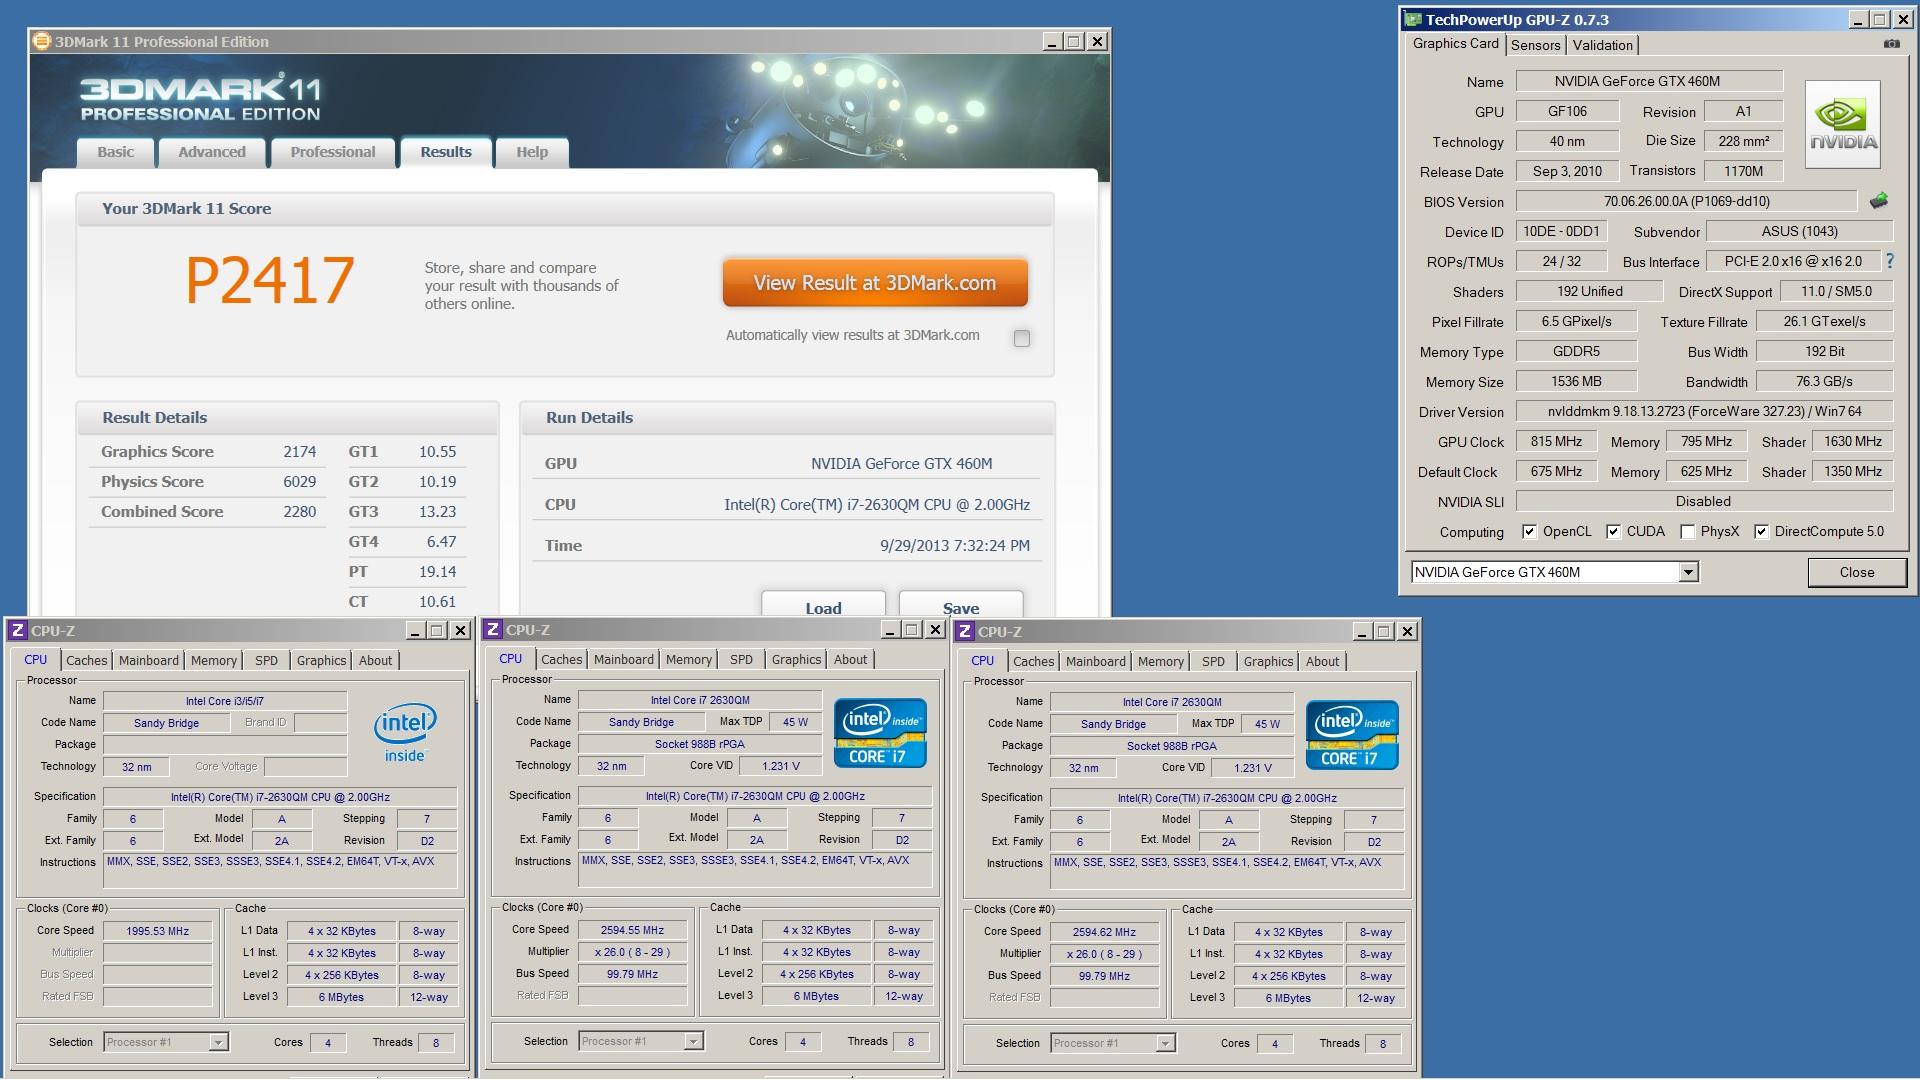Image resolution: width=1920 pixels, height=1080 pixels.
Task: Open Mainboard tab in left CPU-Z window
Action: 149,660
